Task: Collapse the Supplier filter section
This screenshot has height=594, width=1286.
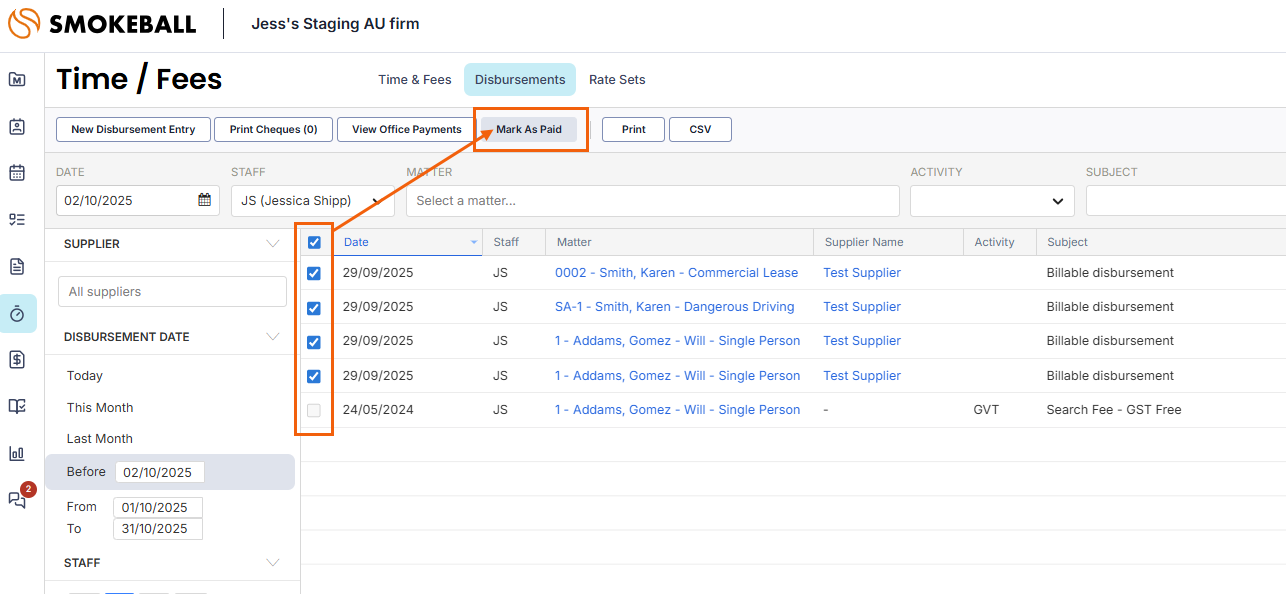Action: pos(272,244)
